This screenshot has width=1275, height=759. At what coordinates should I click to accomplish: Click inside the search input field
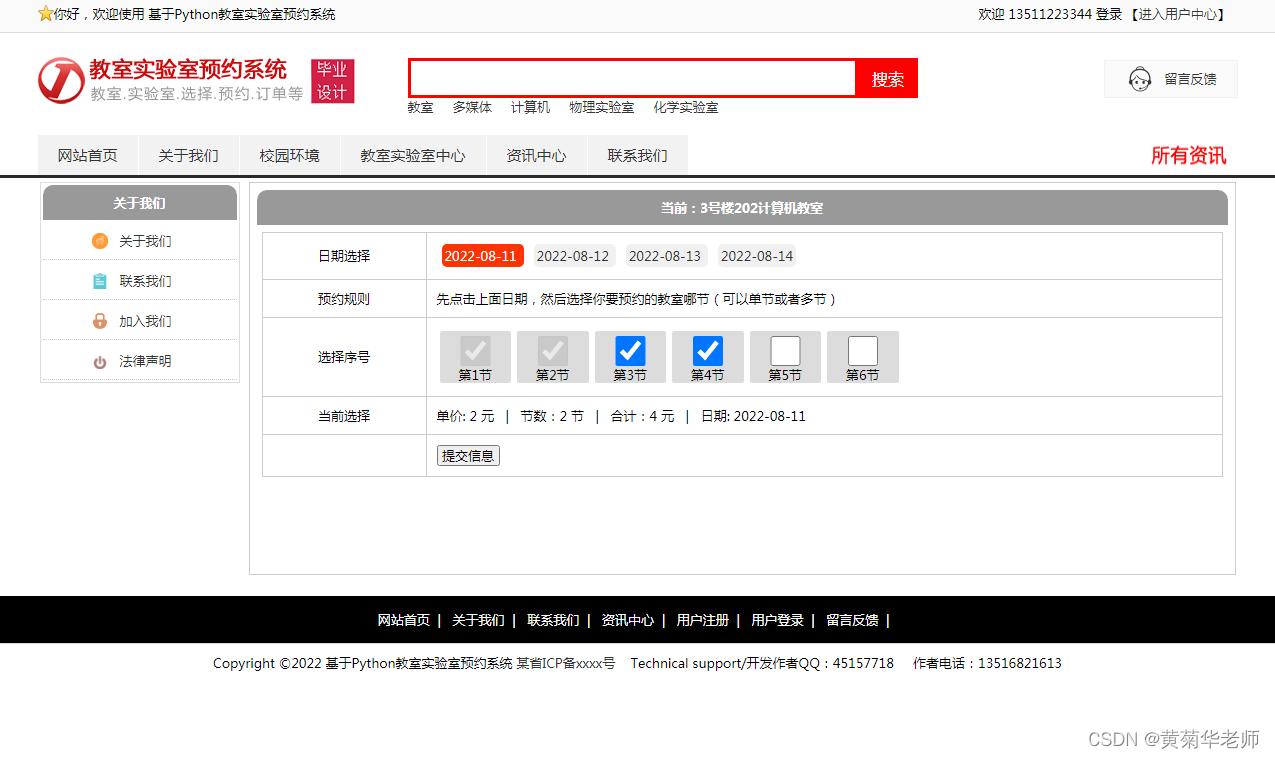tap(630, 78)
